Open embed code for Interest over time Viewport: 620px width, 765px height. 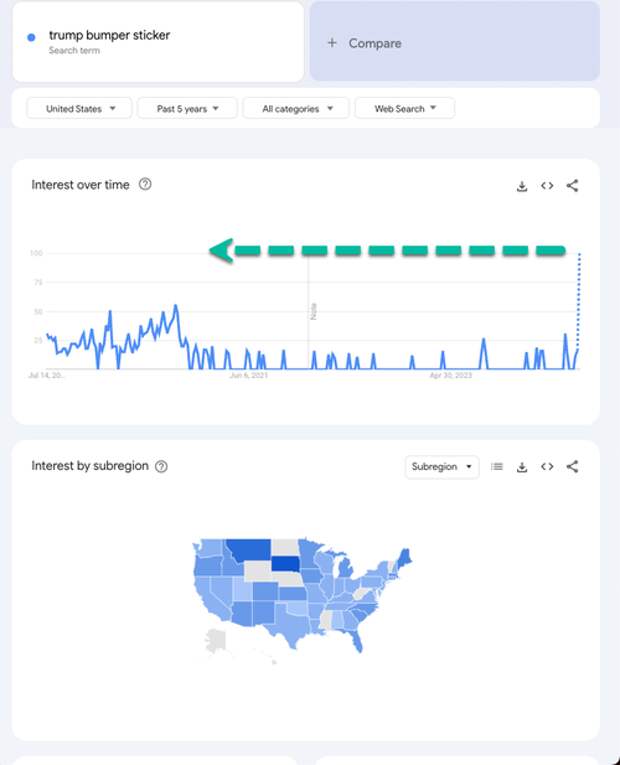(547, 185)
